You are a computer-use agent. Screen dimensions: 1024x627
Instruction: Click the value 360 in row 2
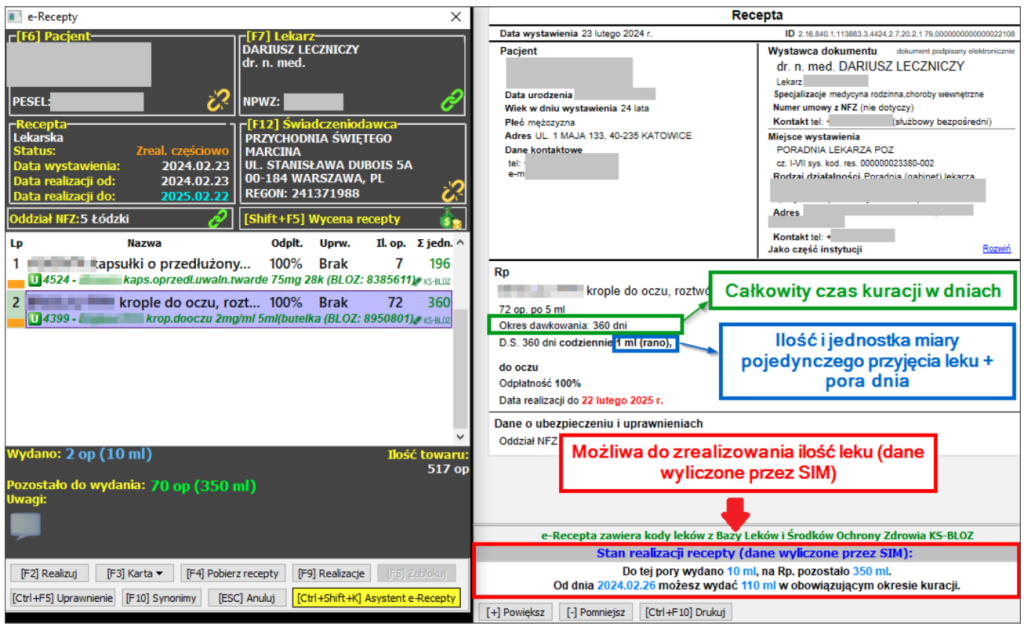click(439, 302)
